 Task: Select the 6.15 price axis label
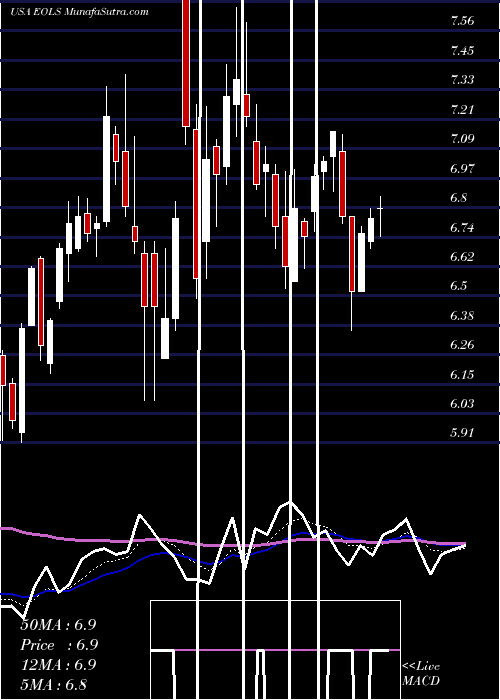tap(462, 375)
